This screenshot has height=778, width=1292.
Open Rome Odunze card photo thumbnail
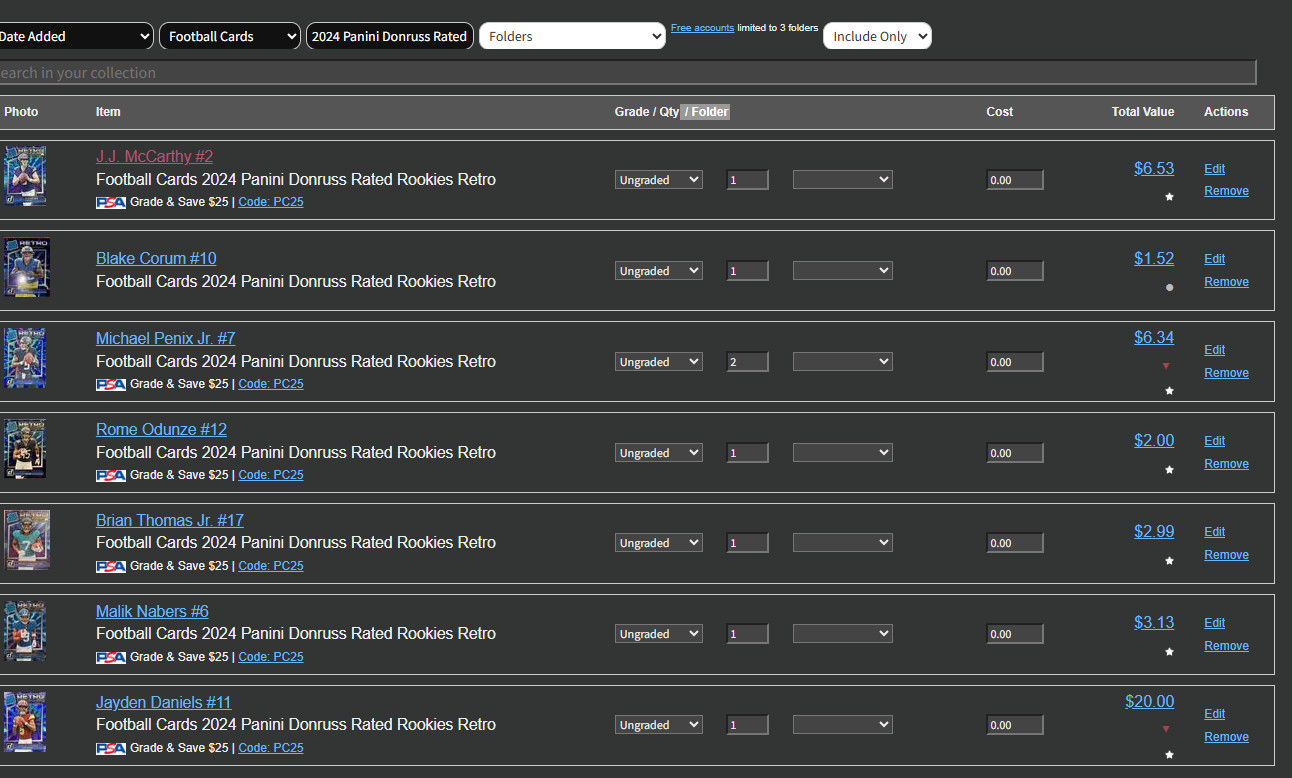(25, 449)
